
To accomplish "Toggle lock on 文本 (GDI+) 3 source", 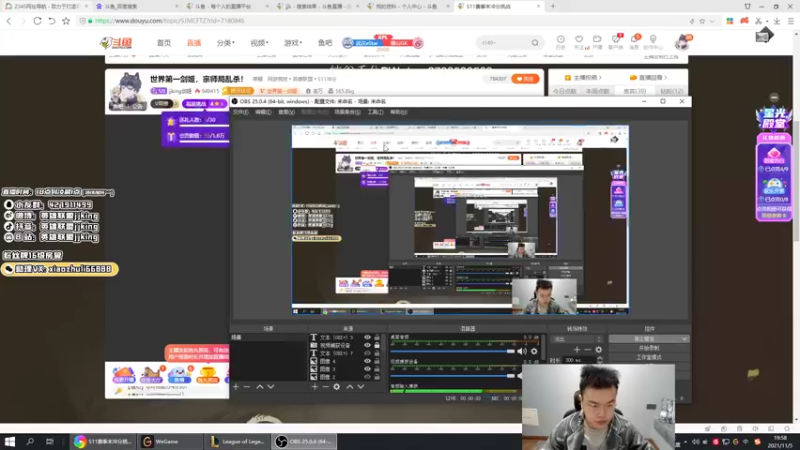I will tap(377, 337).
